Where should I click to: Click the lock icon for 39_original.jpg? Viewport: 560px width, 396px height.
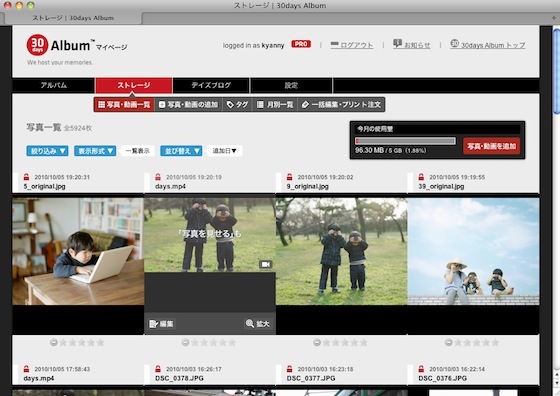(x=421, y=177)
